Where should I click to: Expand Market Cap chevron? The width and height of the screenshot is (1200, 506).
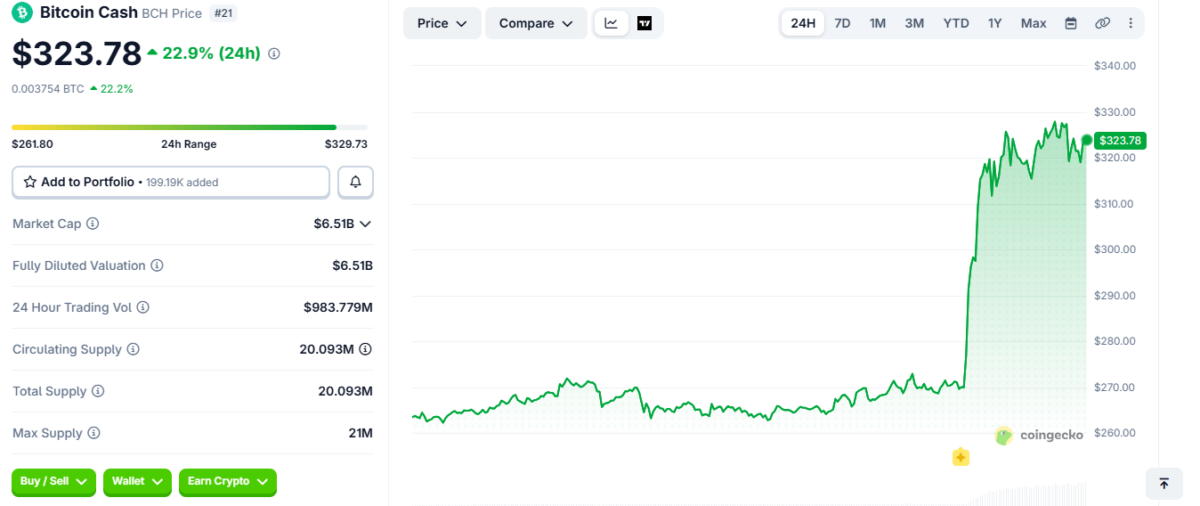click(365, 224)
